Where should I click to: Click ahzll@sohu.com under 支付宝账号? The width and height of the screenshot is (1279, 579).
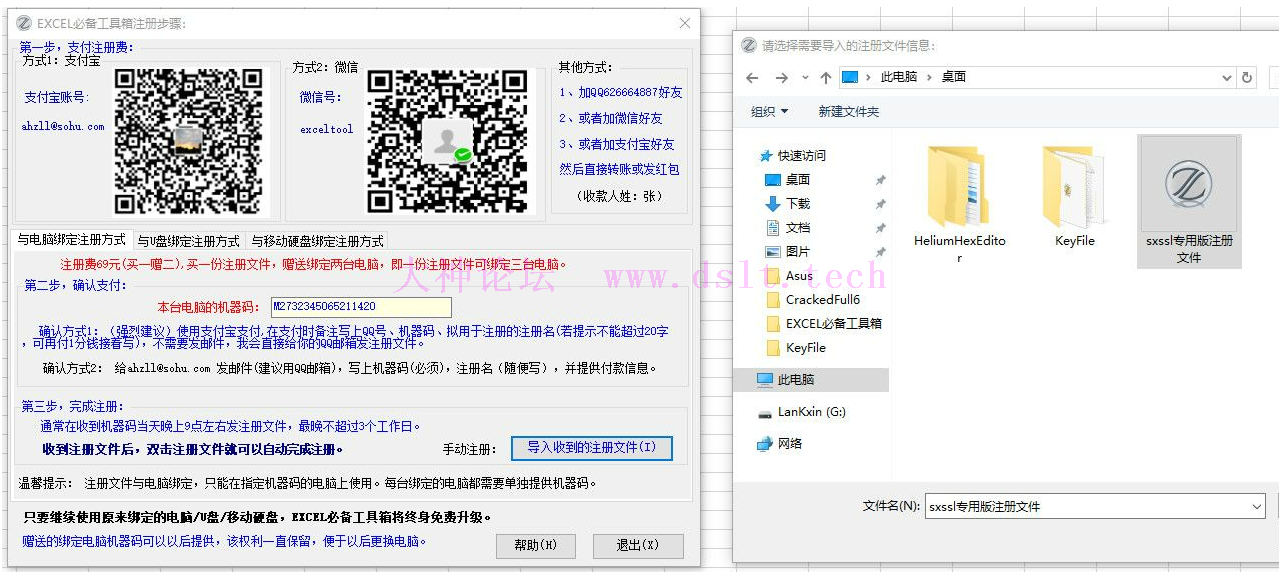coord(63,127)
